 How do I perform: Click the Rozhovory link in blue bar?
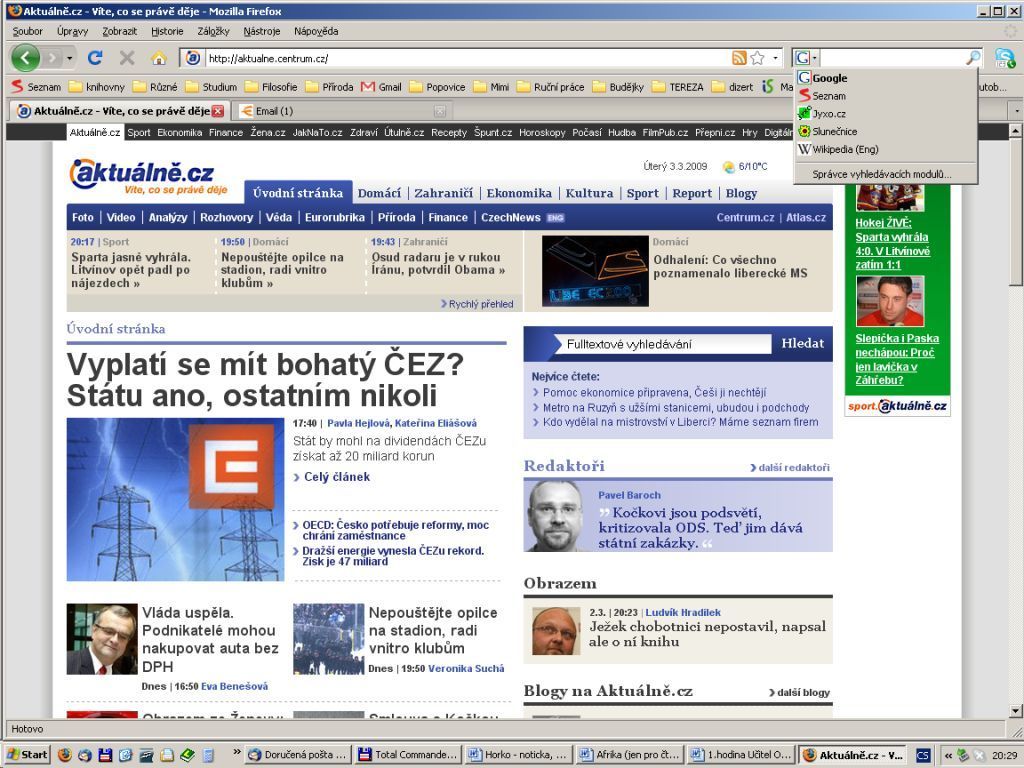click(227, 217)
